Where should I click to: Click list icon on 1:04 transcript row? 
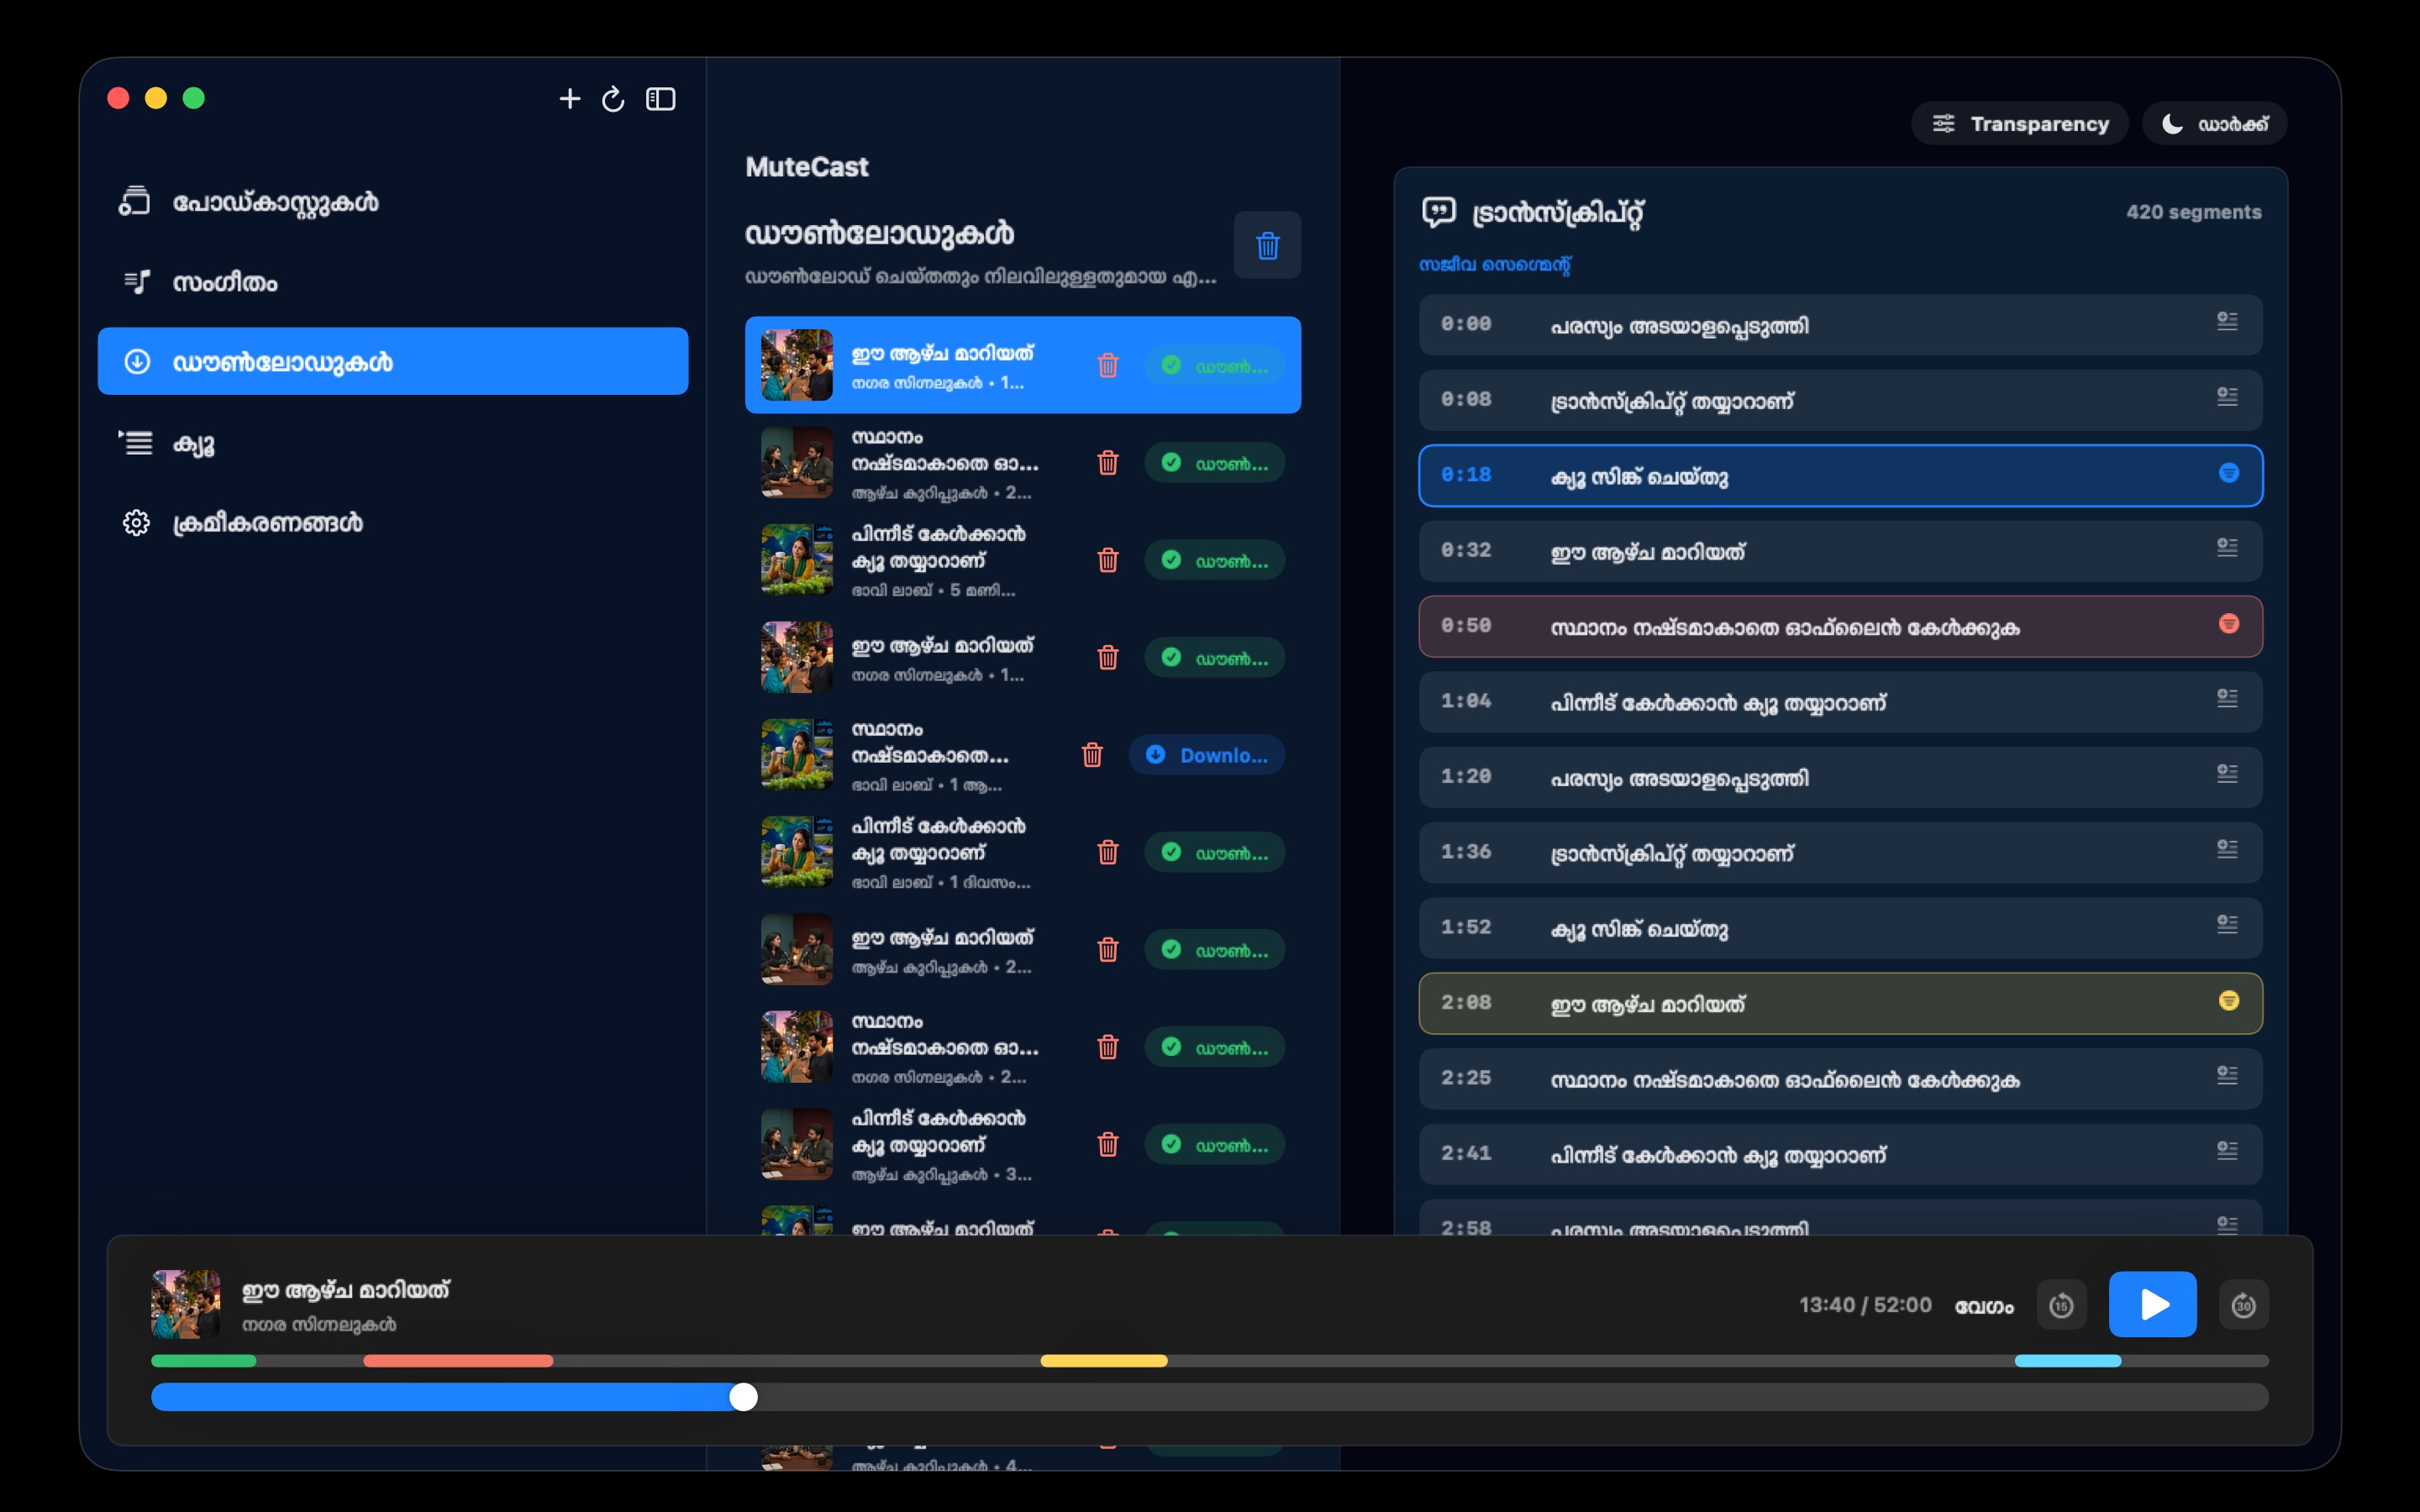coord(2227,698)
